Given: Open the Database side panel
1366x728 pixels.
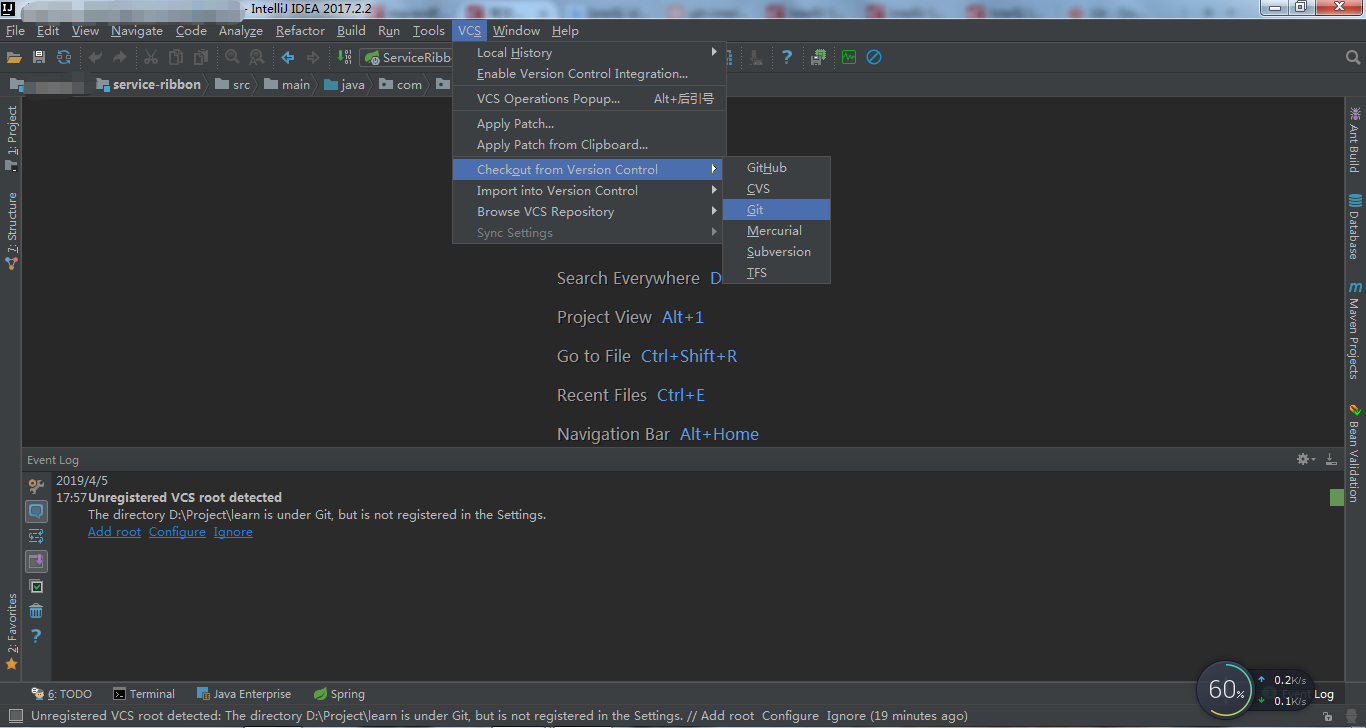Looking at the screenshot, I should (1355, 220).
